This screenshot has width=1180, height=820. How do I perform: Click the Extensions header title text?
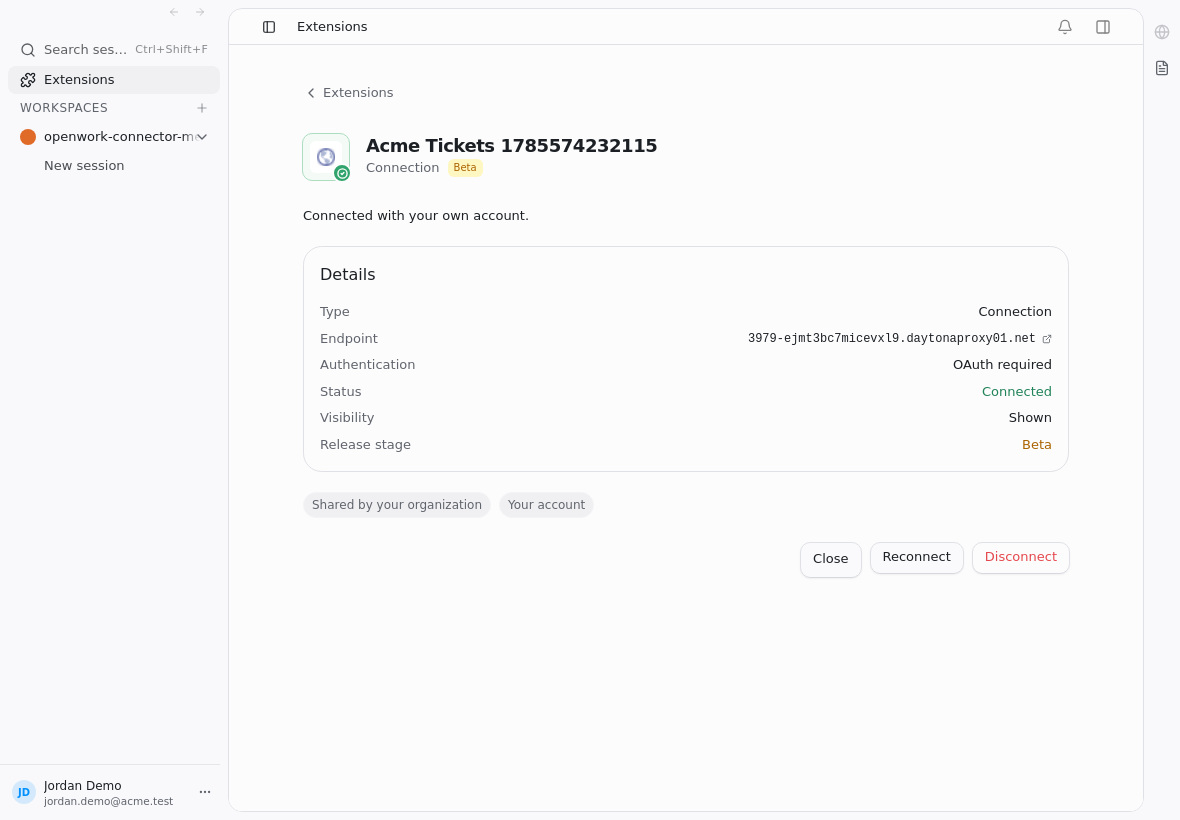coord(332,27)
